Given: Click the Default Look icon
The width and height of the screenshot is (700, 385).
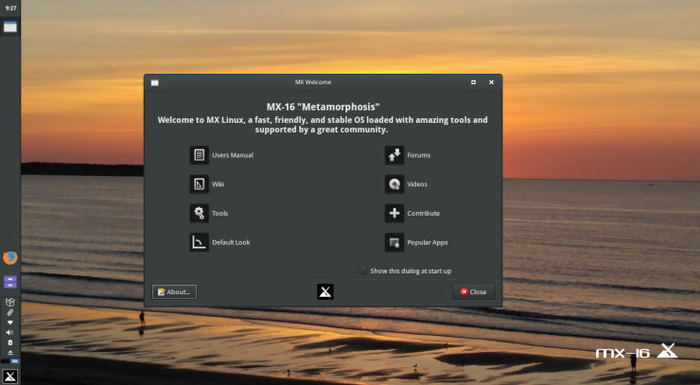Looking at the screenshot, I should pyautogui.click(x=199, y=242).
